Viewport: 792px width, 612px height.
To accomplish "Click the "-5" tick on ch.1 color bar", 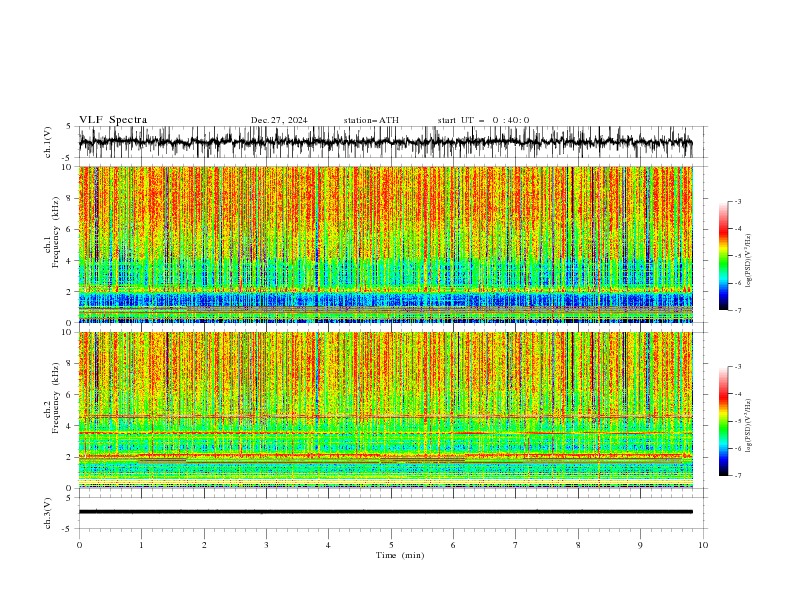I will [x=738, y=256].
